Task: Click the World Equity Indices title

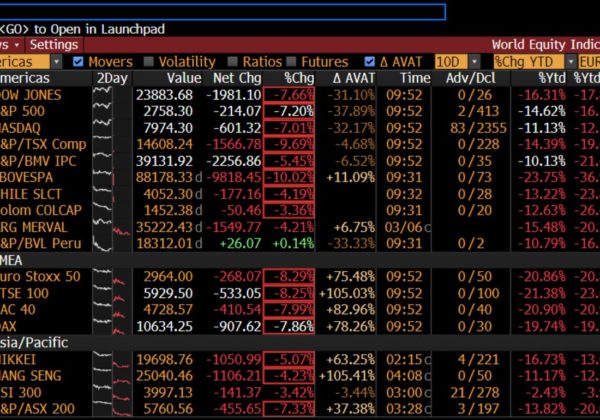Action: pos(546,45)
